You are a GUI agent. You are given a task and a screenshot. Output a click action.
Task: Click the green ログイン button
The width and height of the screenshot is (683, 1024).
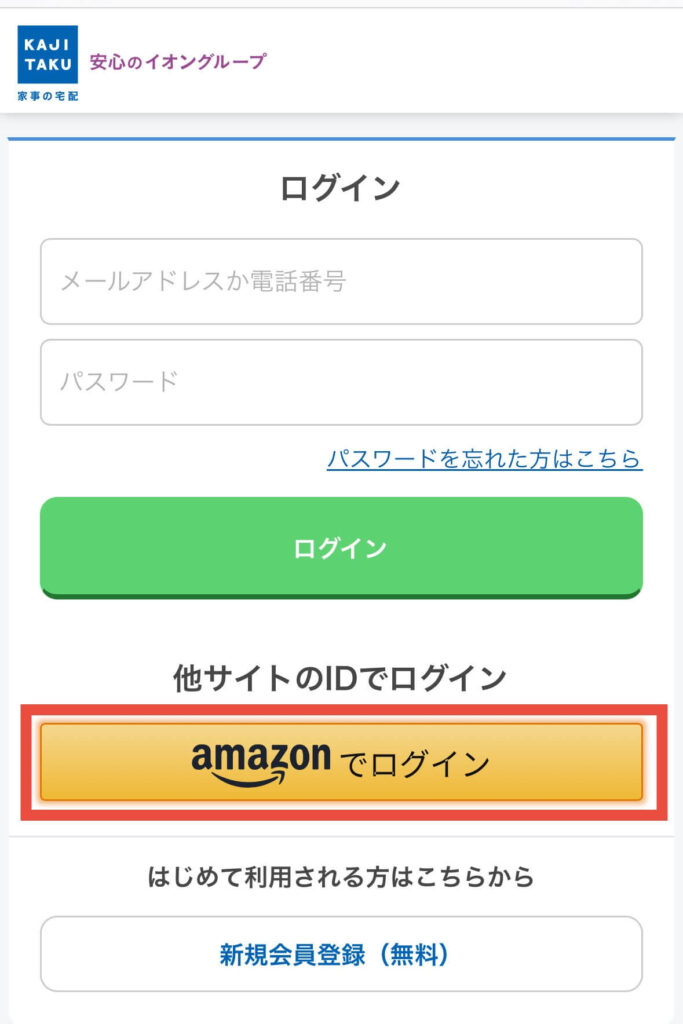pos(341,547)
